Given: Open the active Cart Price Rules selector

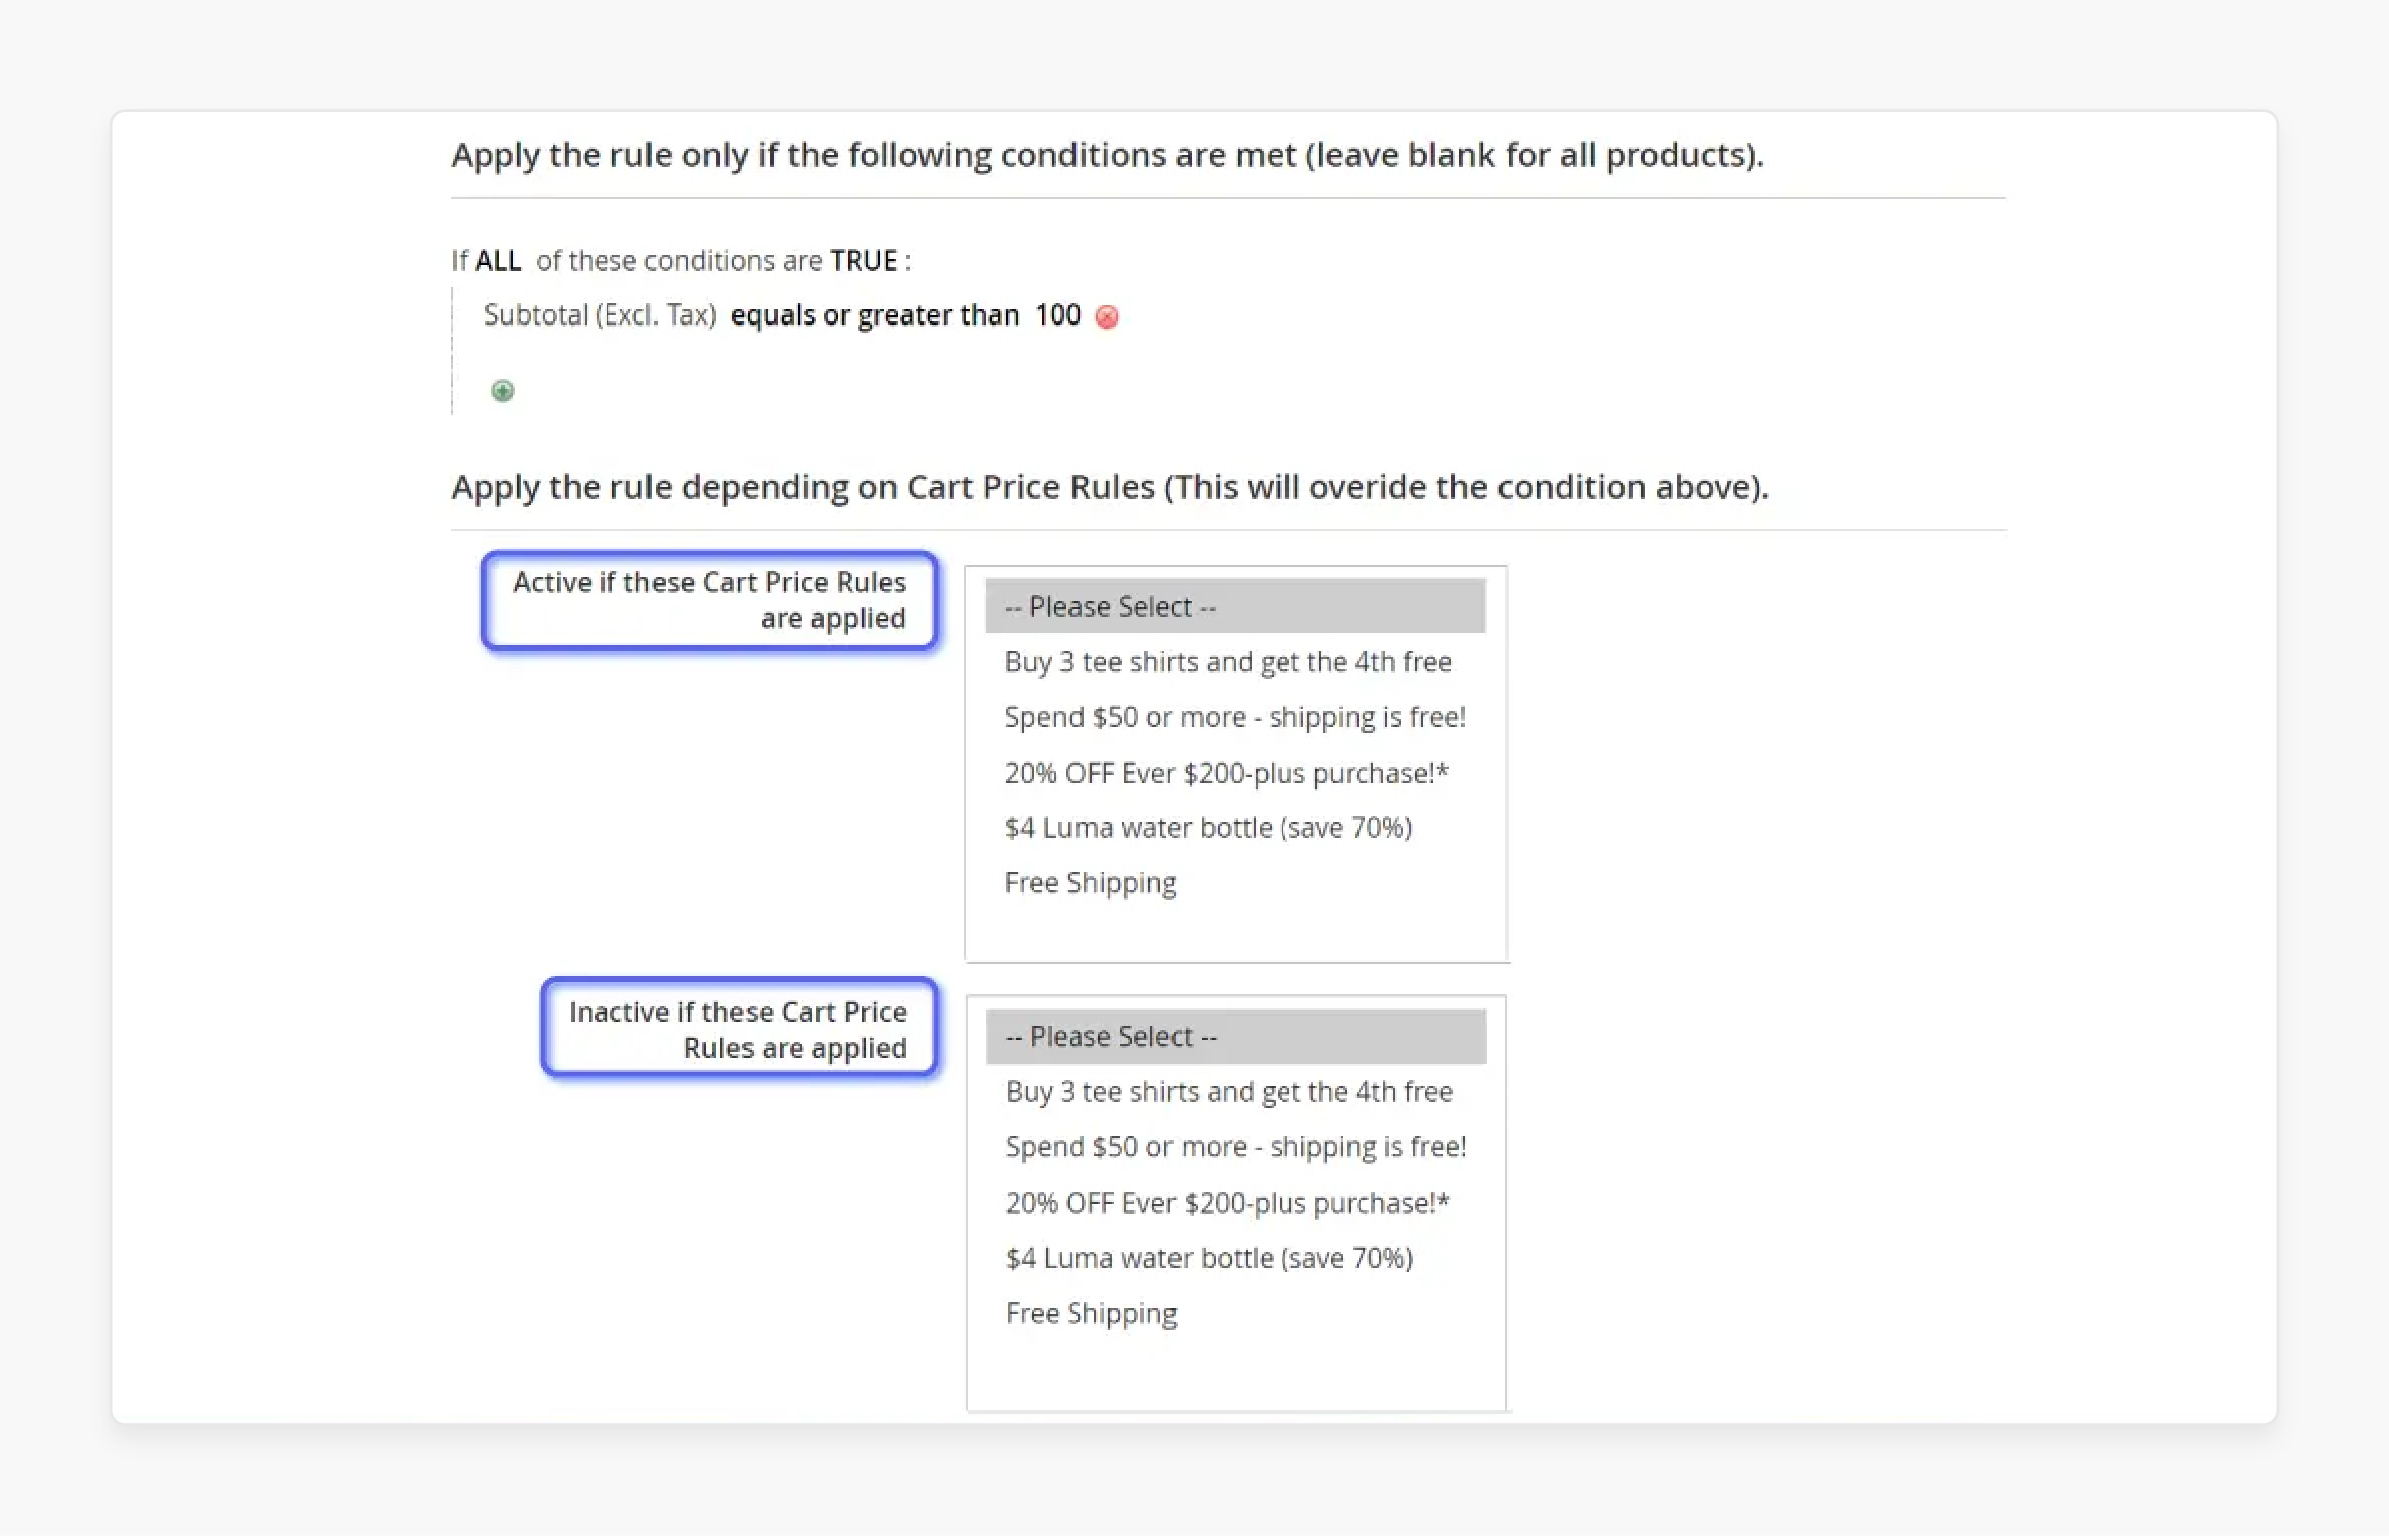Looking at the screenshot, I should click(x=1236, y=606).
